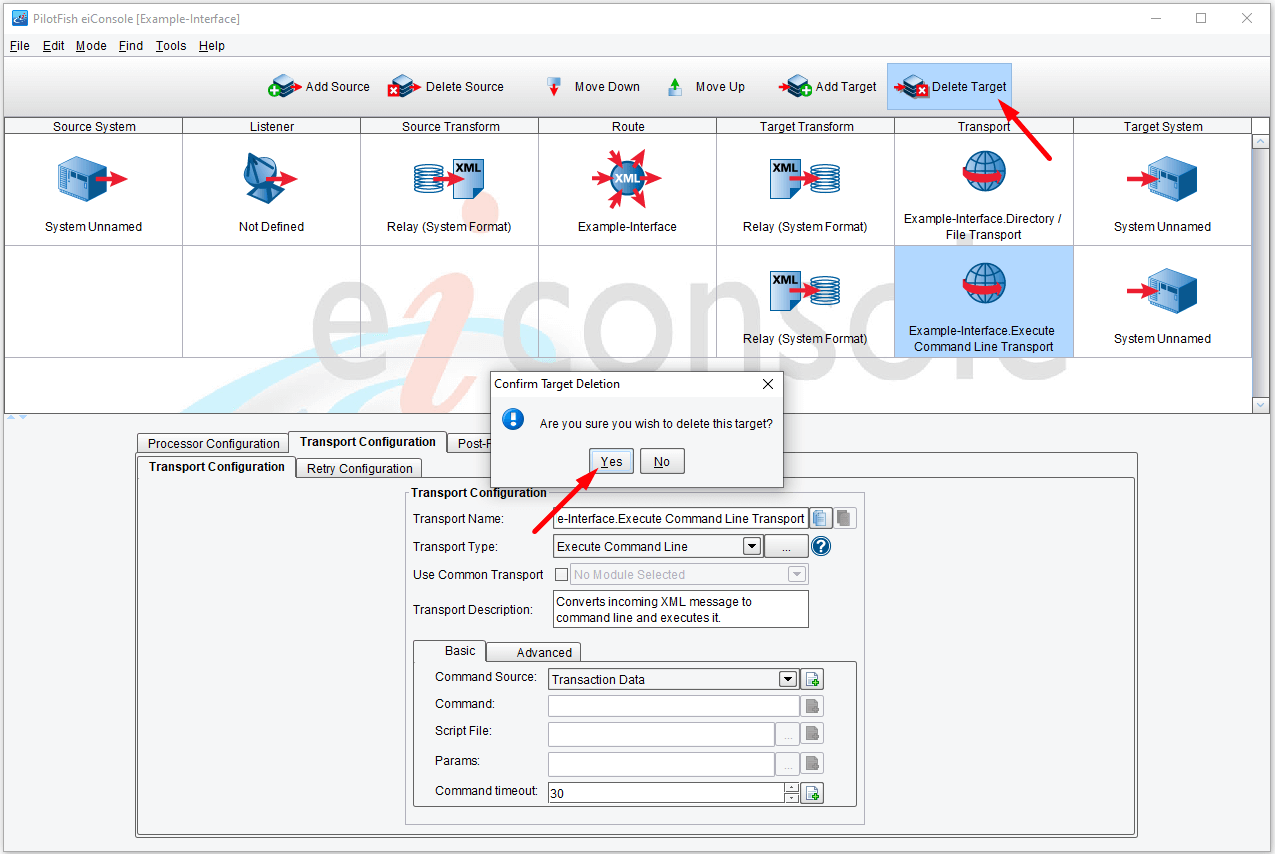Image resolution: width=1275 pixels, height=854 pixels.
Task: Click the Move Up toolbar button
Action: (706, 87)
